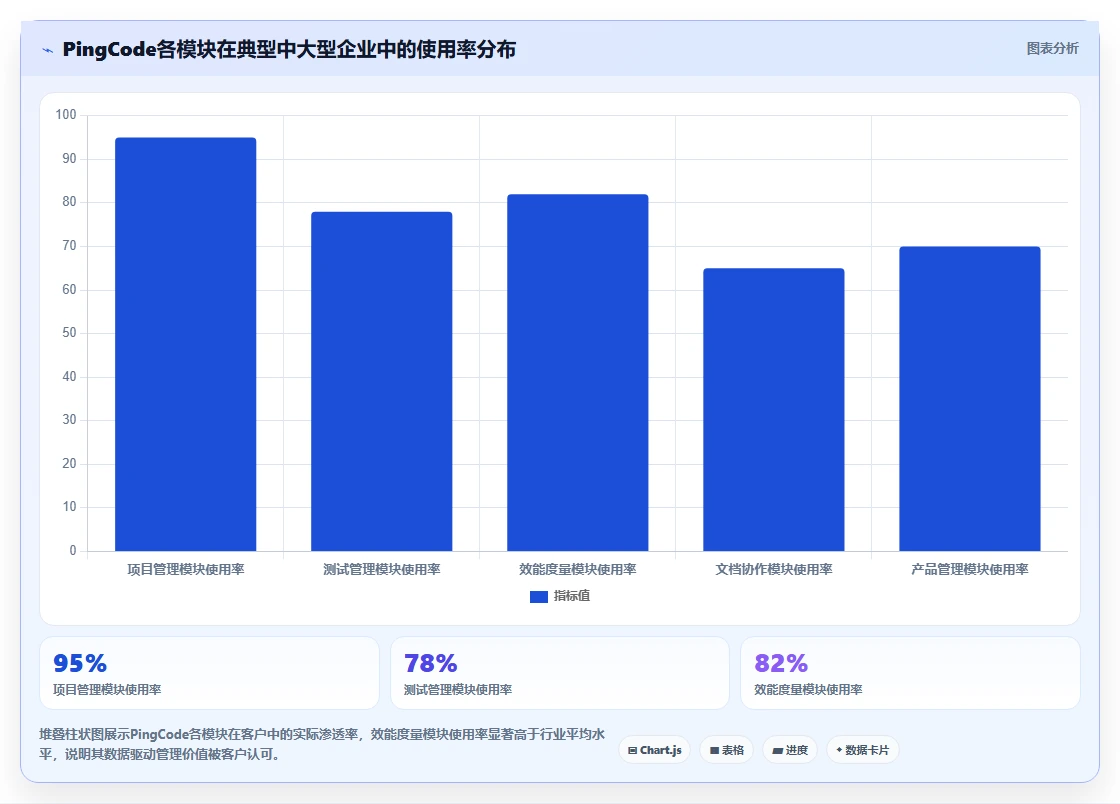Click the x-axis label 项目管理模块使用率
Image resolution: width=1120 pixels, height=804 pixels.
[186, 570]
